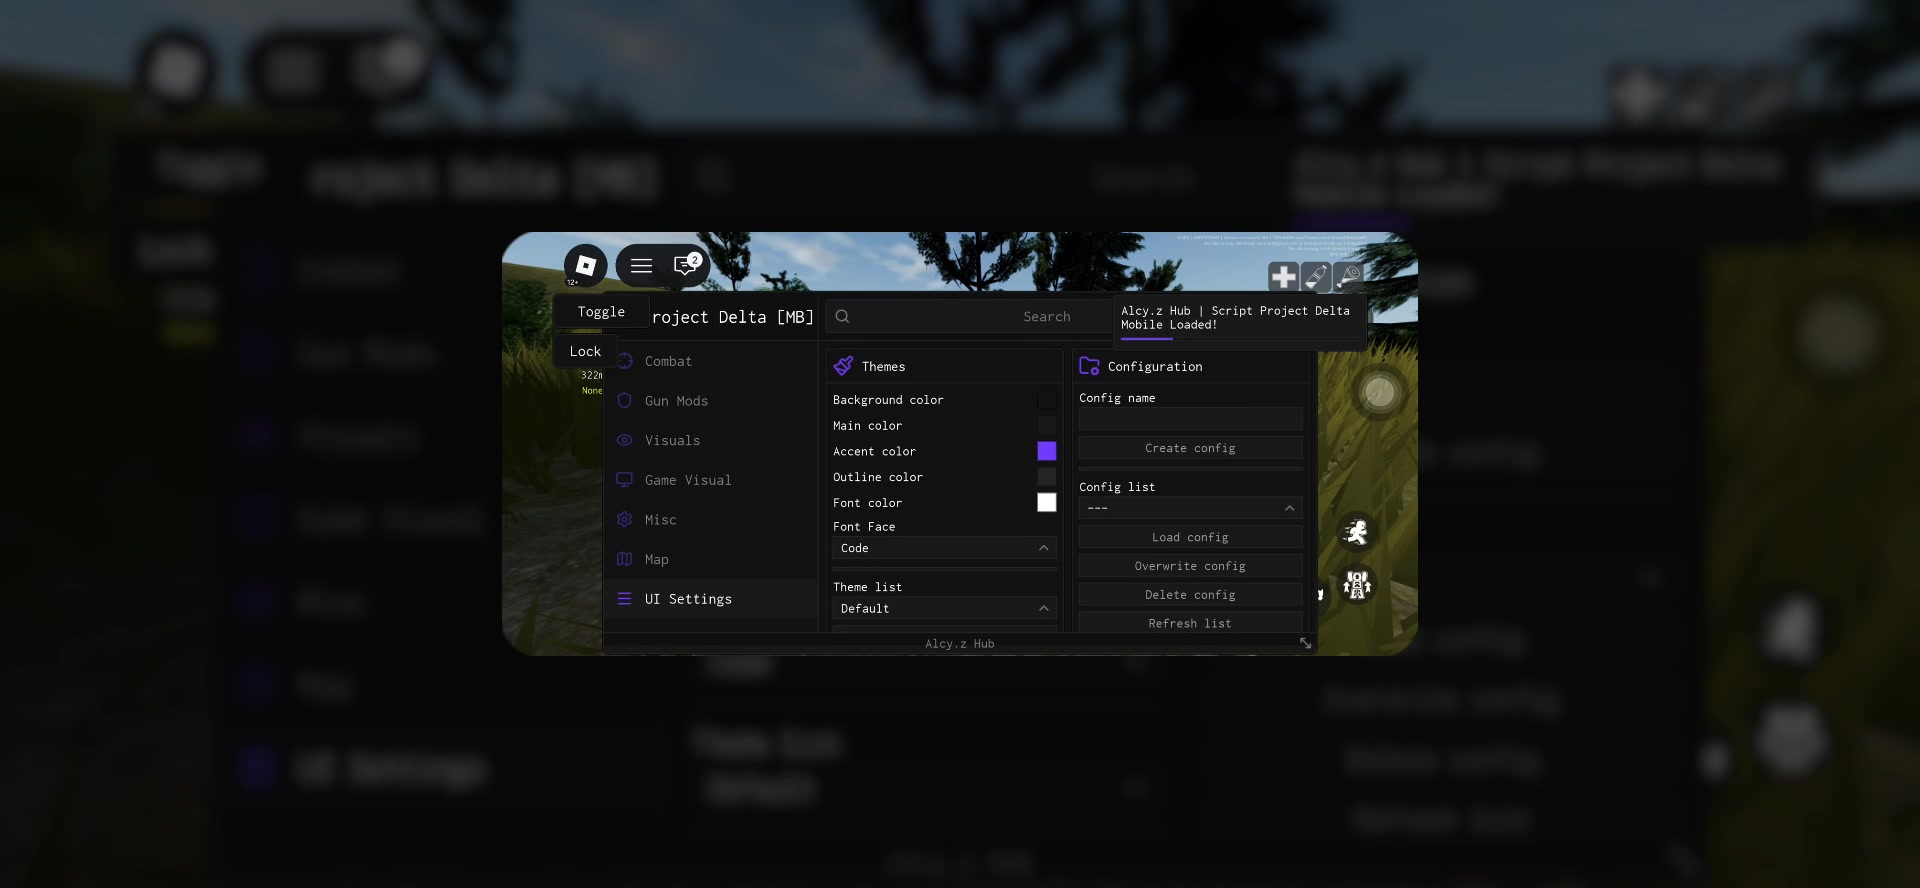
Task: Click the Project Delta [MB] window title
Action: pos(732,317)
